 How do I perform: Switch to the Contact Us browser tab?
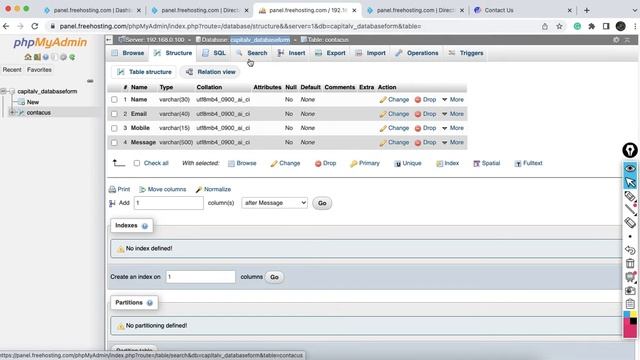[522, 10]
